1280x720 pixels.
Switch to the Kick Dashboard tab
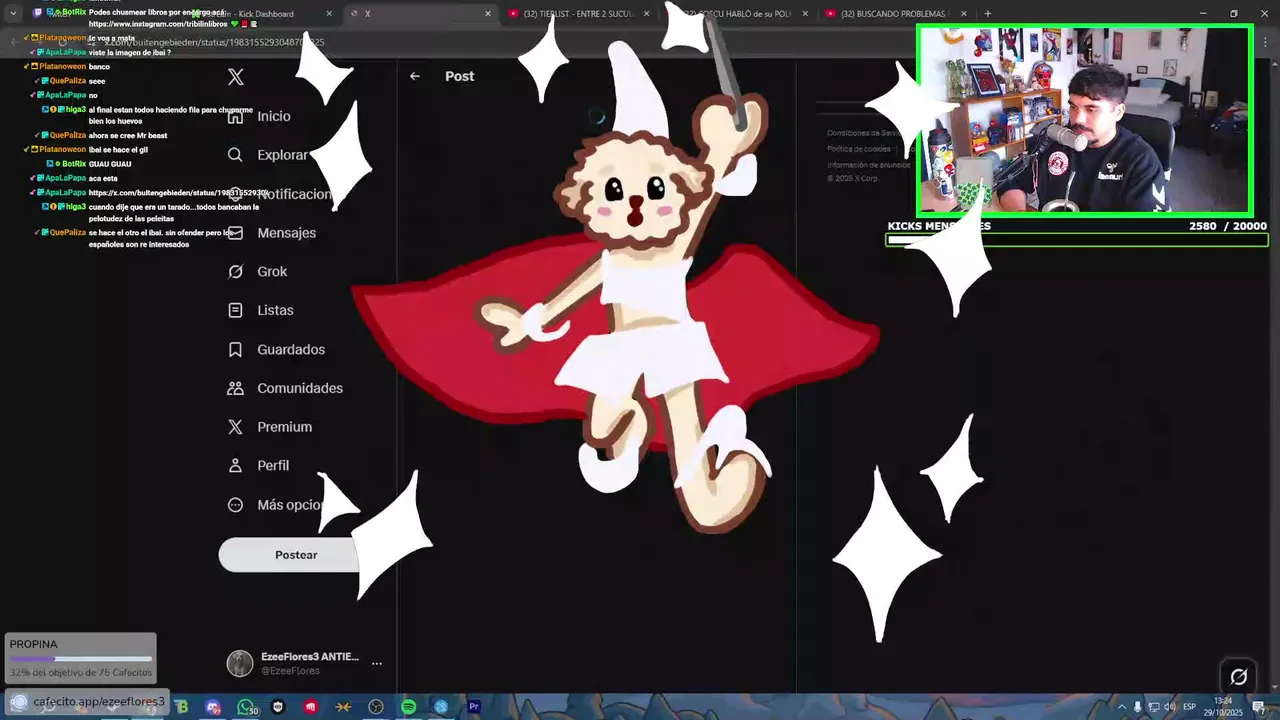pos(262,14)
